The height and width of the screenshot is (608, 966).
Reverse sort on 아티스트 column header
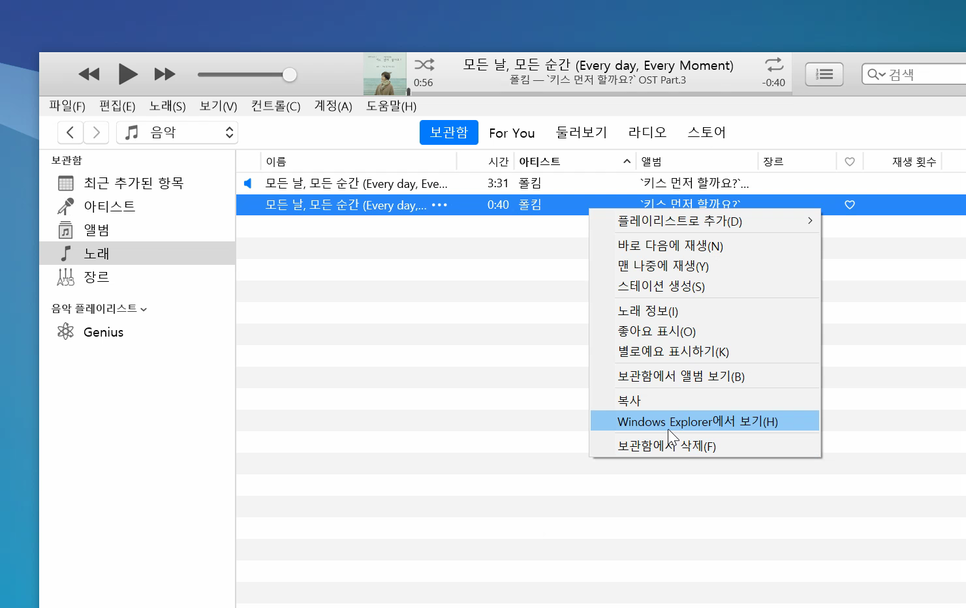click(x=574, y=162)
